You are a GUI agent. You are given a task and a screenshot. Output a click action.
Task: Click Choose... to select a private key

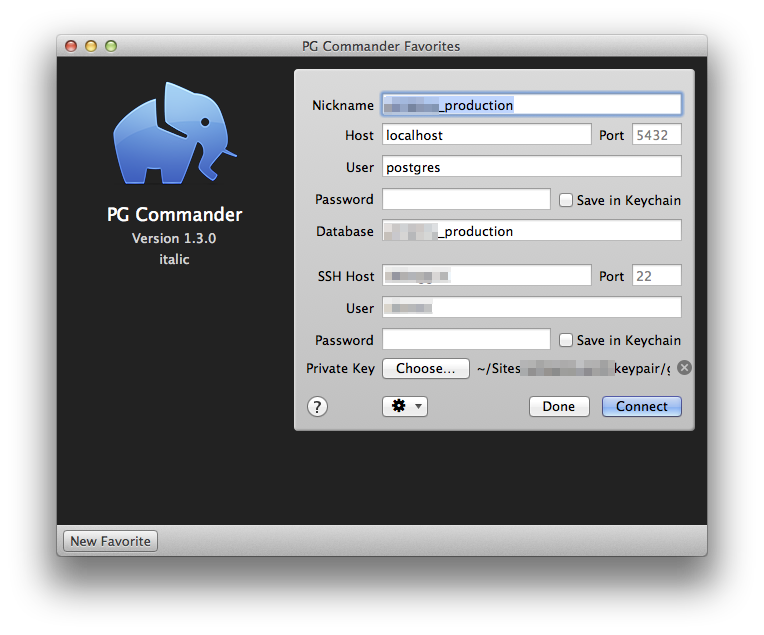(426, 368)
